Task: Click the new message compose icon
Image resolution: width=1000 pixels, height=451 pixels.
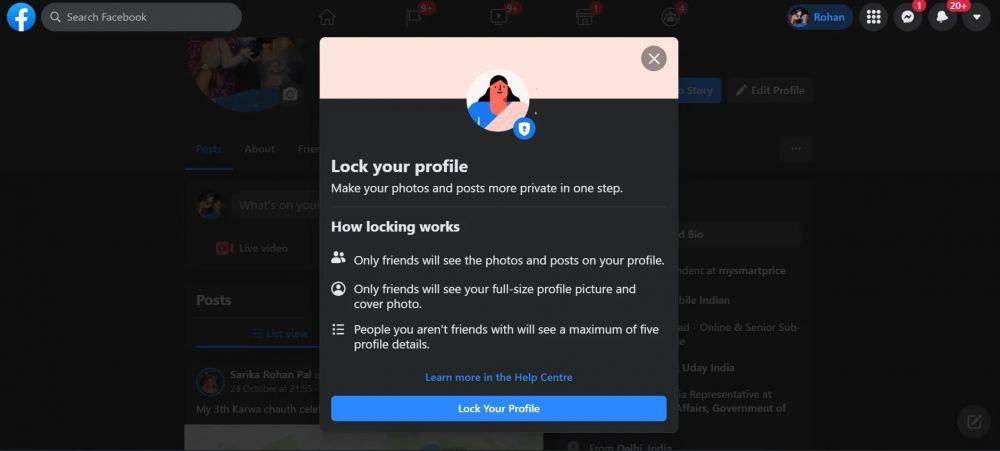Action: click(x=974, y=421)
